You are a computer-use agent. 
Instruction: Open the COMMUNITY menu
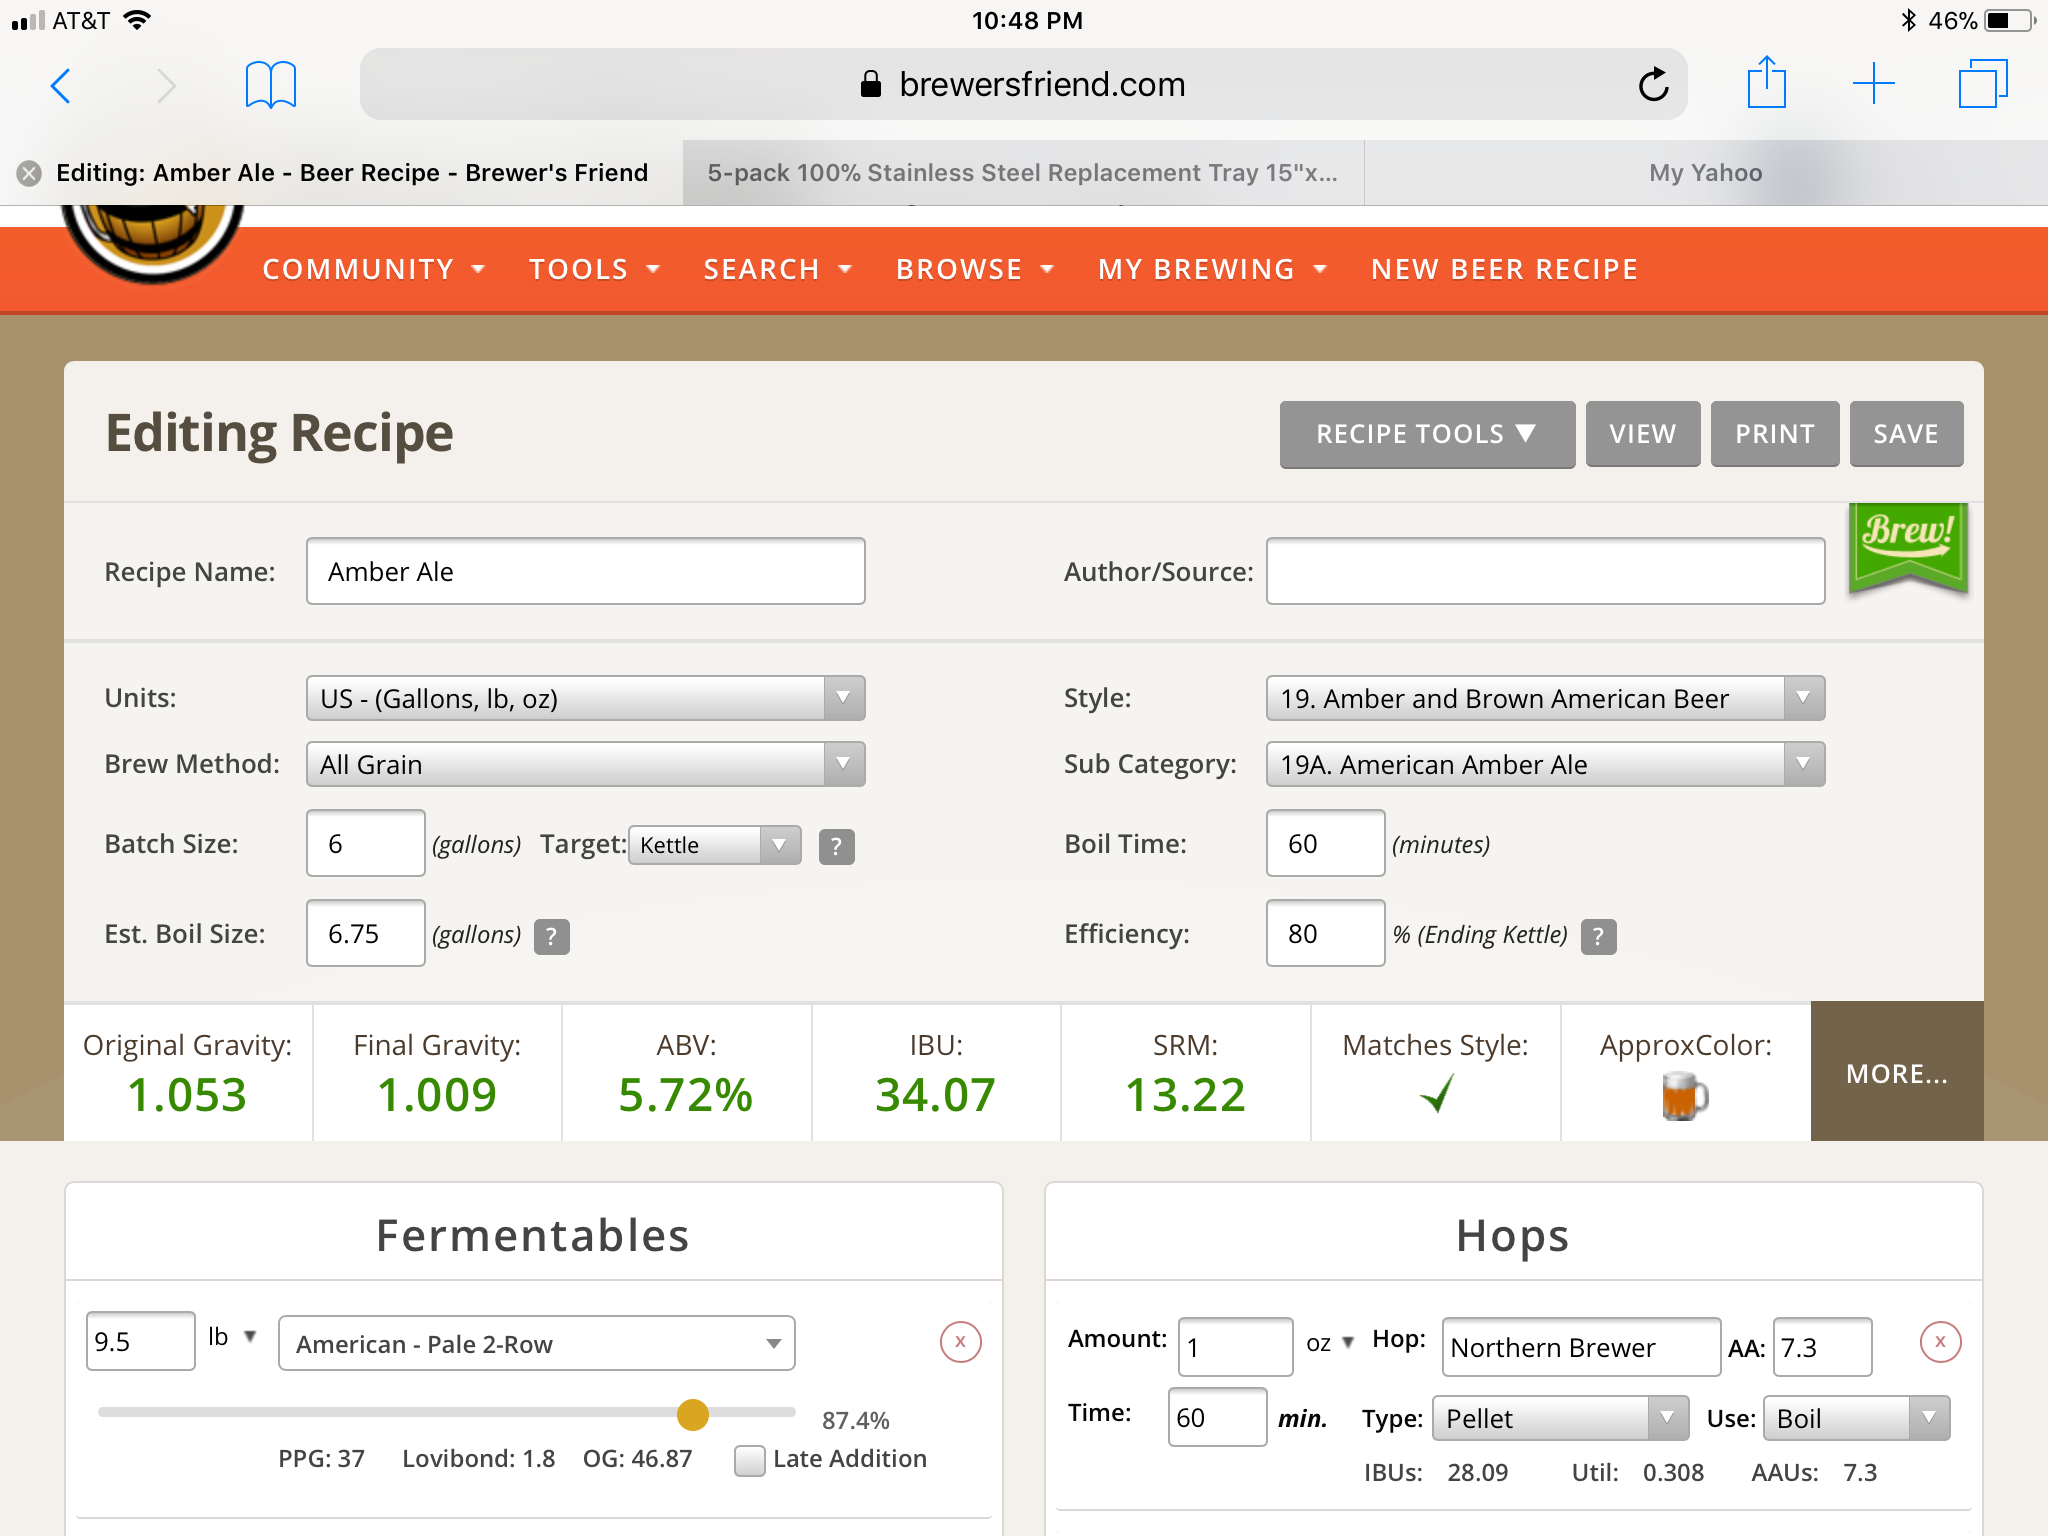pos(374,270)
